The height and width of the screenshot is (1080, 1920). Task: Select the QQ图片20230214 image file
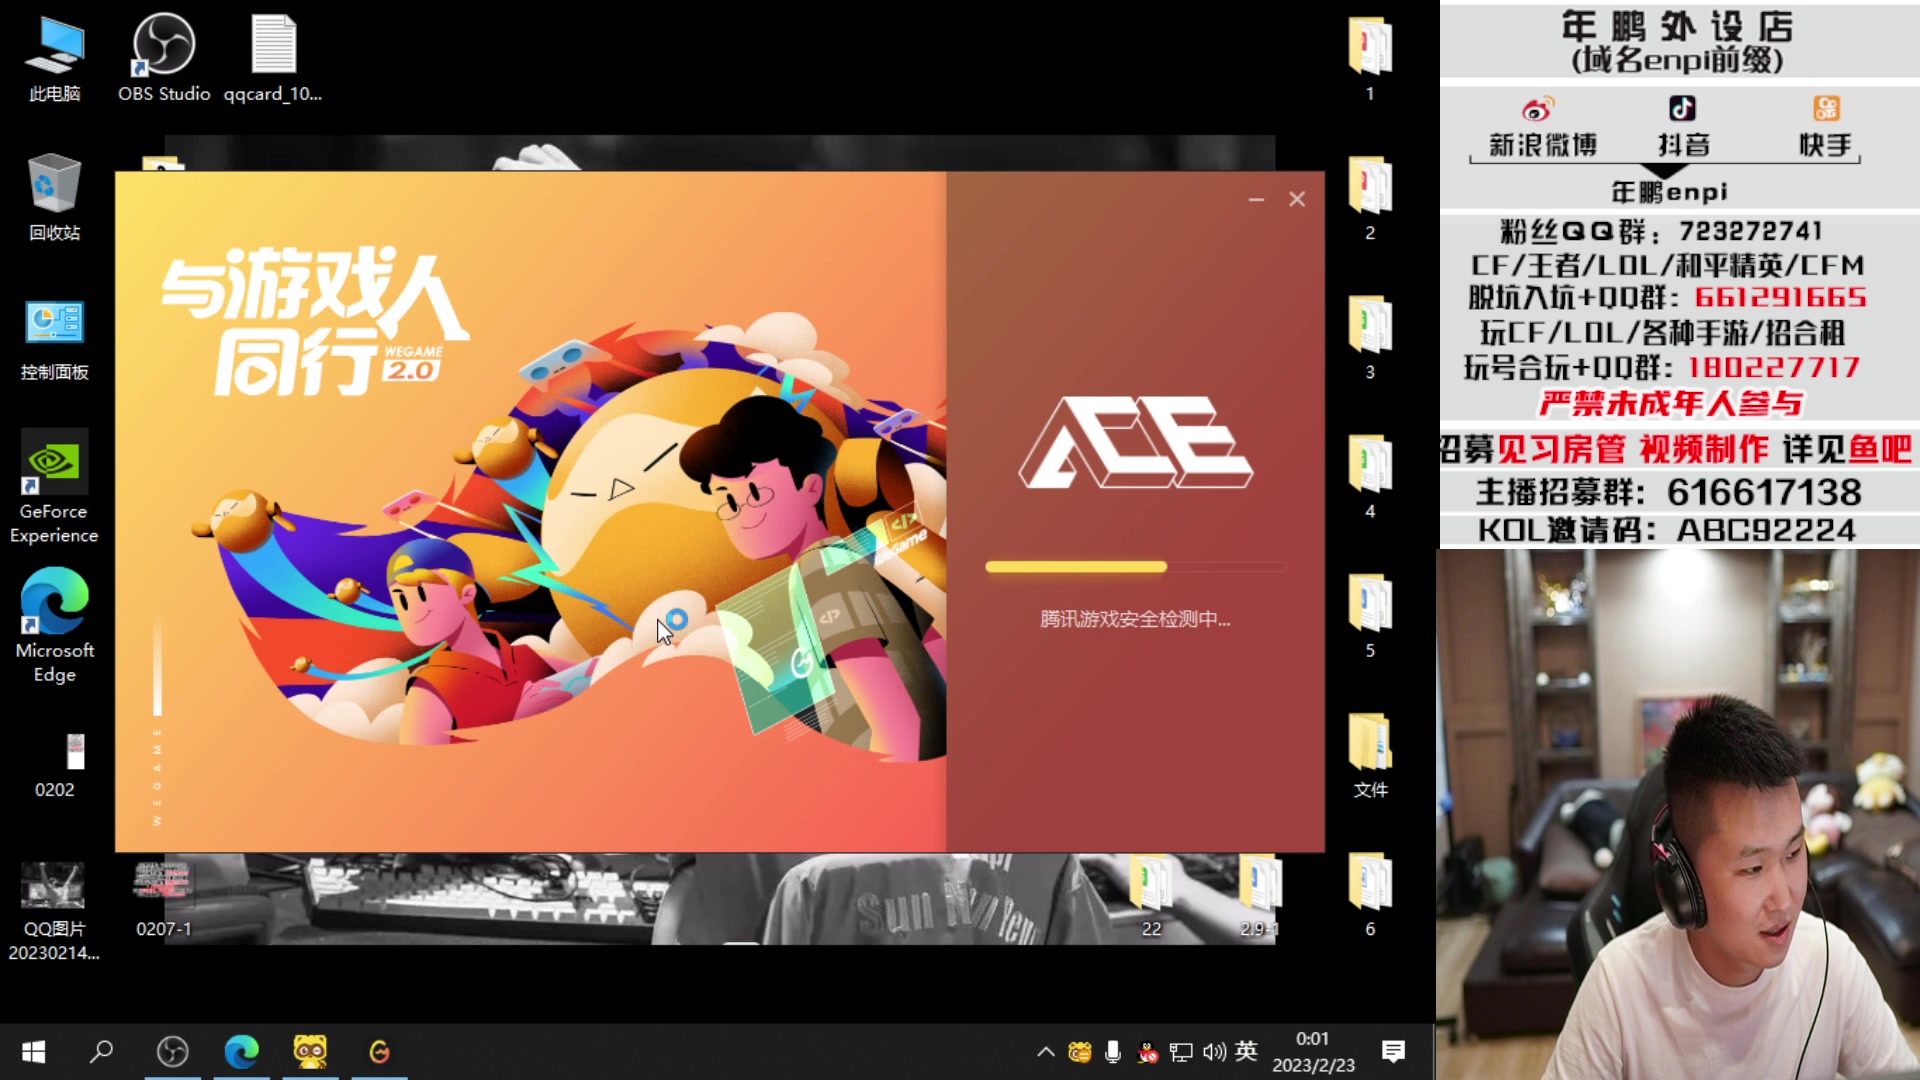pyautogui.click(x=55, y=911)
